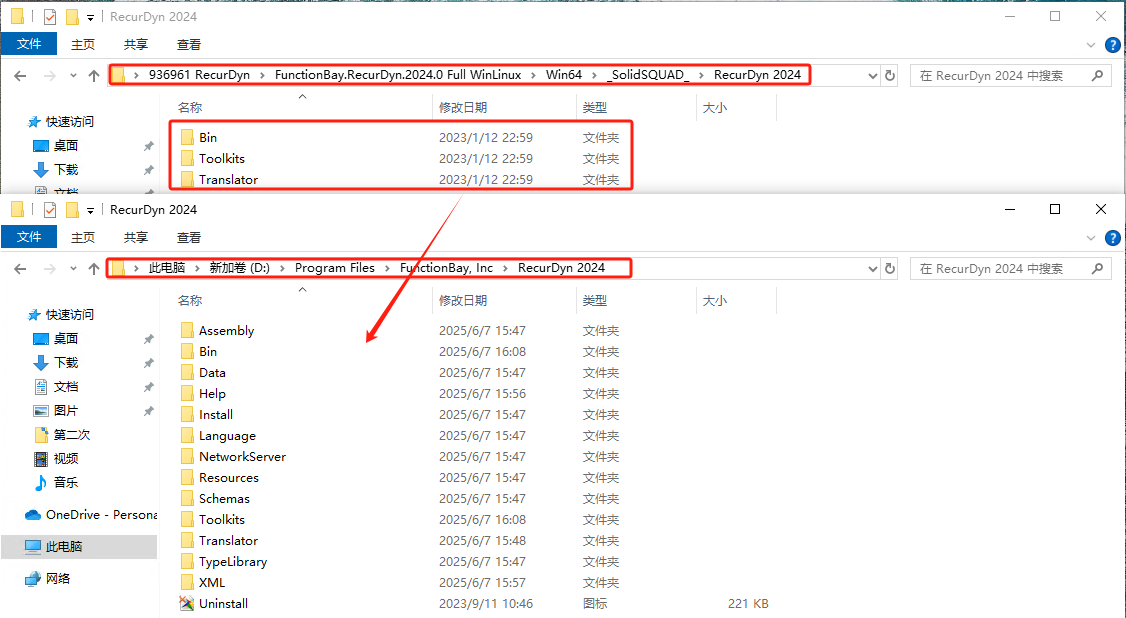Open 主页 tab in the upper Explorer window
Screen dimensions: 1126x618
(x=83, y=45)
